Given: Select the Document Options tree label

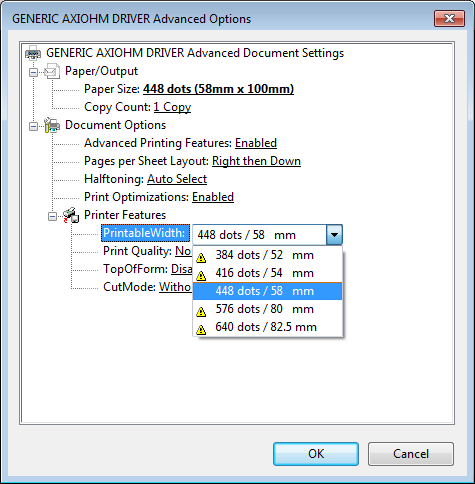Looking at the screenshot, I should pos(115,125).
